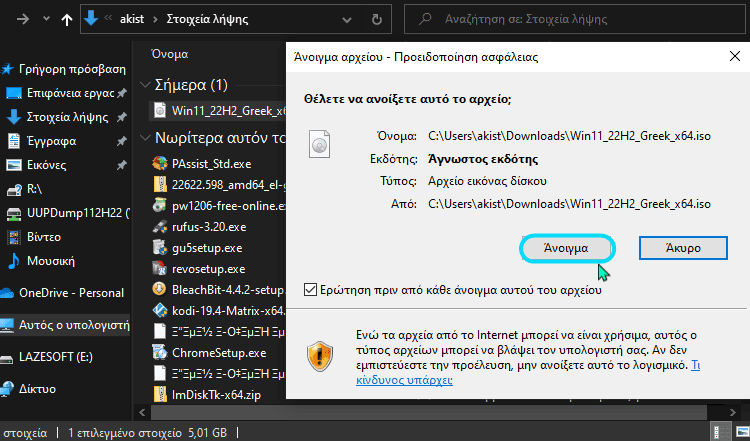
Task: Click the ImDiskTk zip folder icon
Action: point(159,395)
